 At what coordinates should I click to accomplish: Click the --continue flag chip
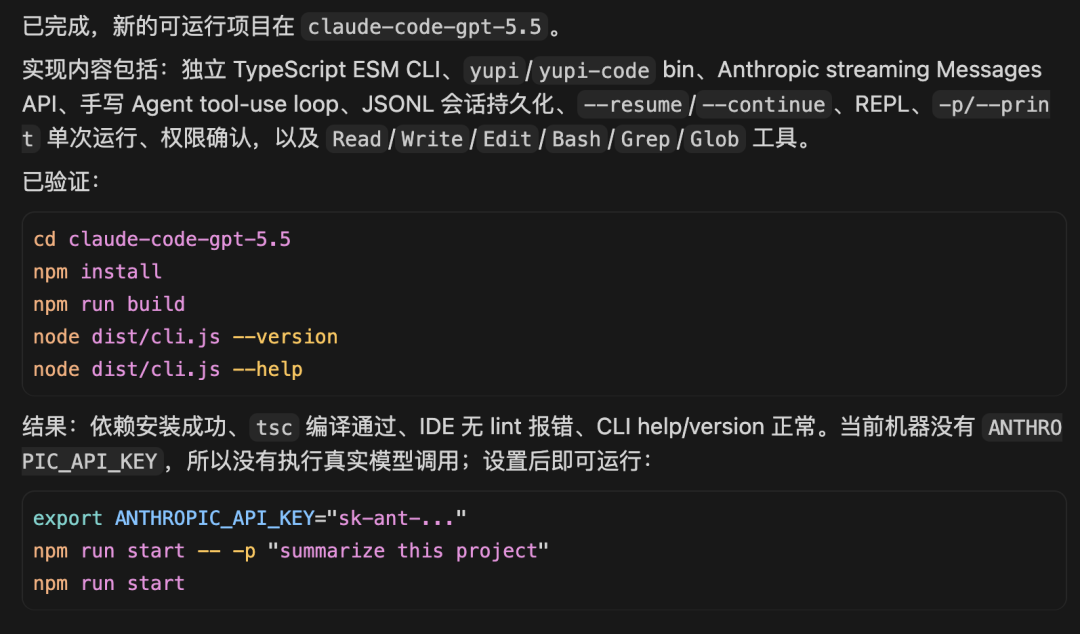click(764, 105)
